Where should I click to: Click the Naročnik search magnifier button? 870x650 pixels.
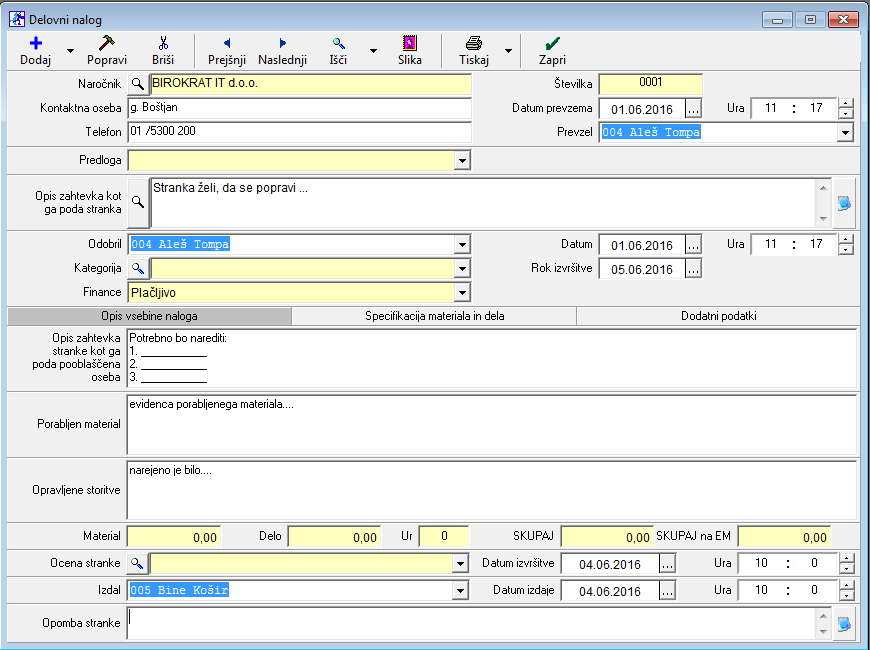(139, 84)
